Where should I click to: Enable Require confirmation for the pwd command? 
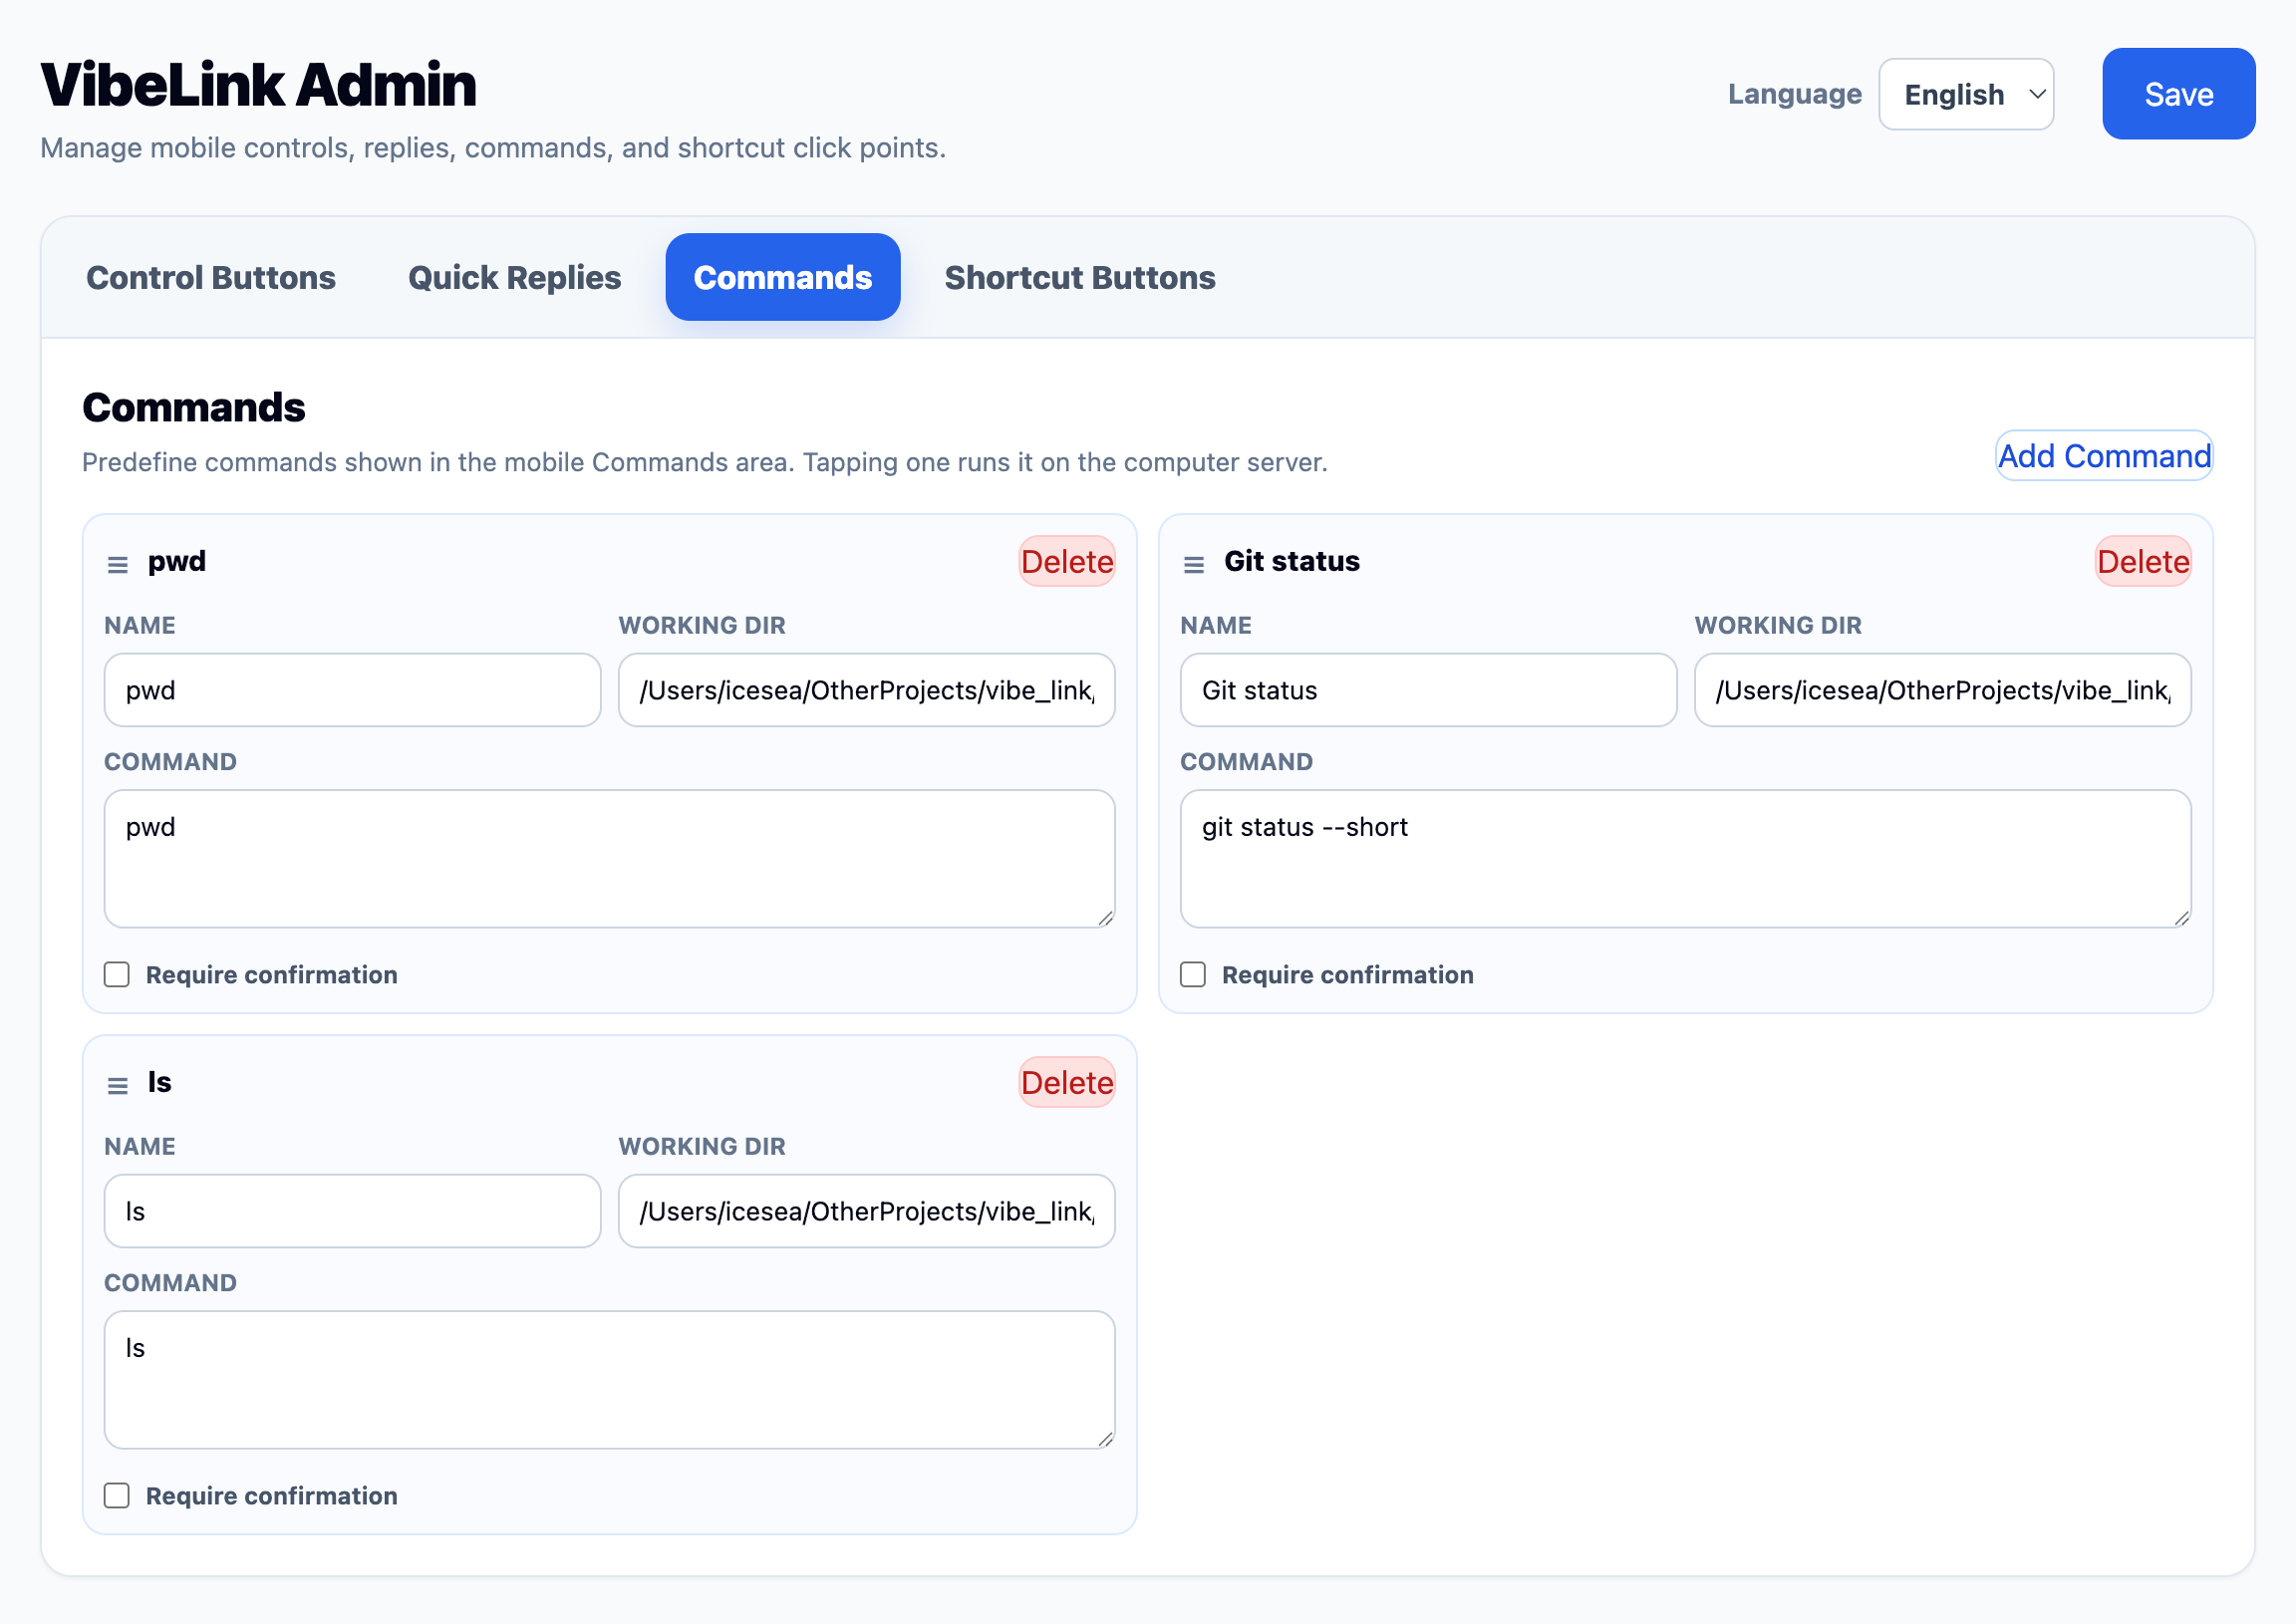tap(116, 974)
